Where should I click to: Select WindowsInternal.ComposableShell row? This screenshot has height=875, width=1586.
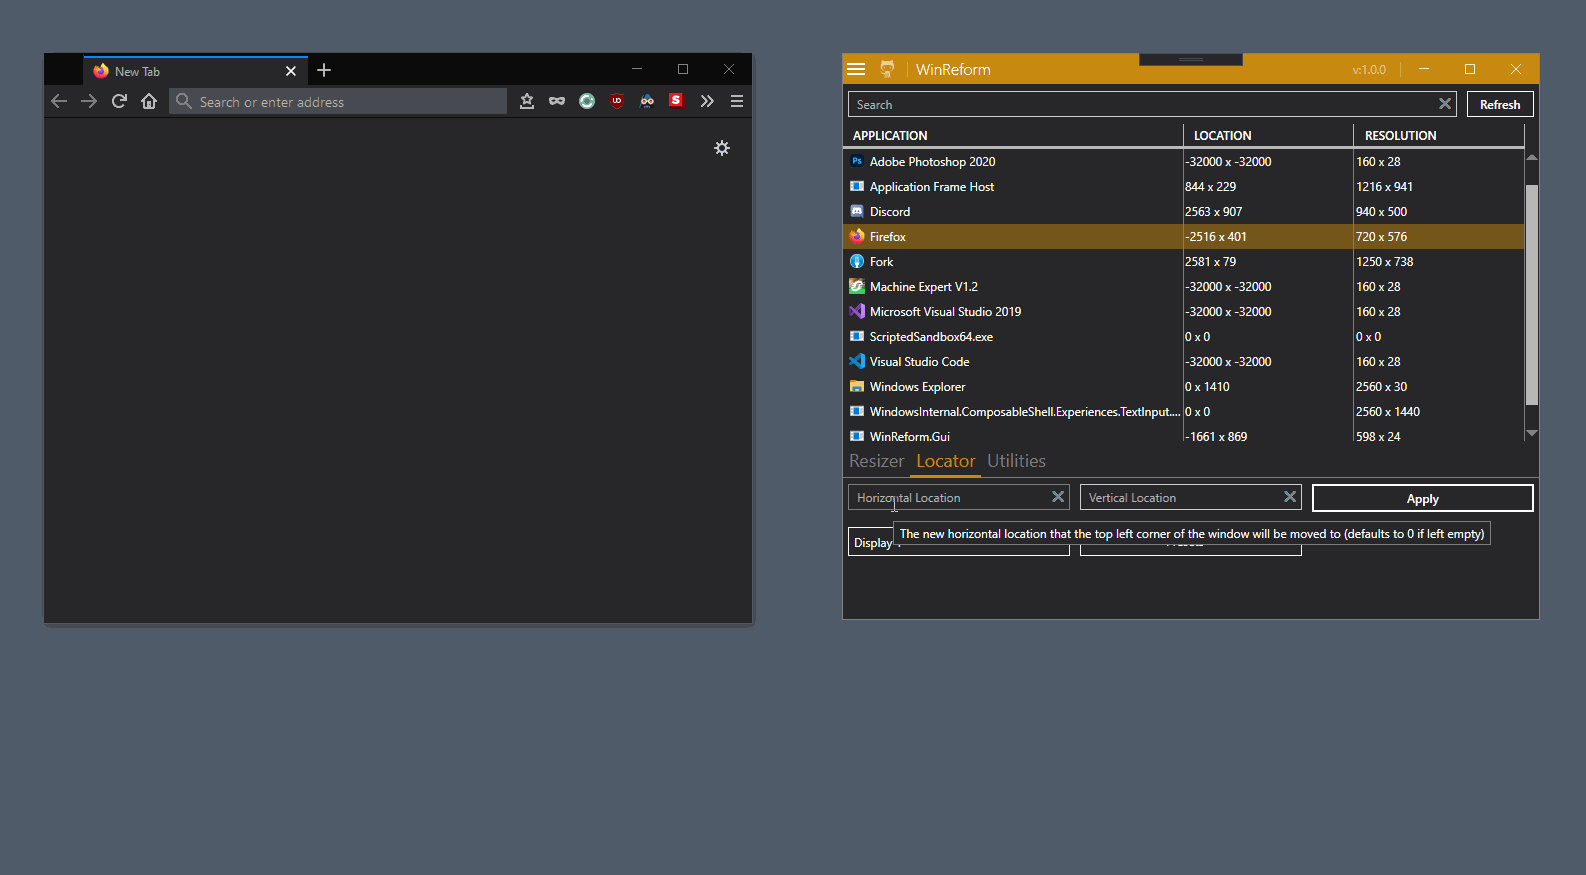tap(1184, 411)
